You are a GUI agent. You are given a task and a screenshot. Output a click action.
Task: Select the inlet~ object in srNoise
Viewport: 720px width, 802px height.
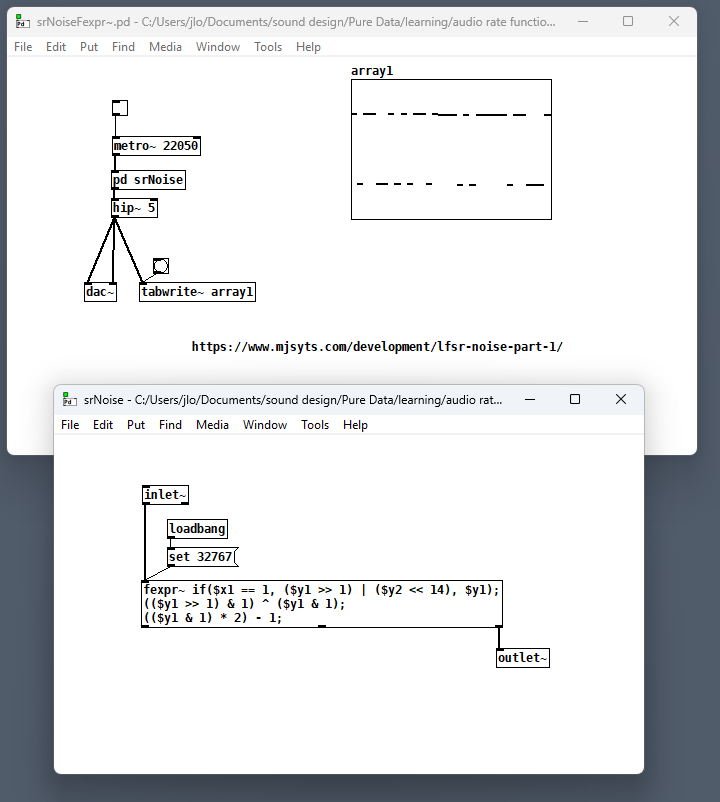(x=165, y=495)
